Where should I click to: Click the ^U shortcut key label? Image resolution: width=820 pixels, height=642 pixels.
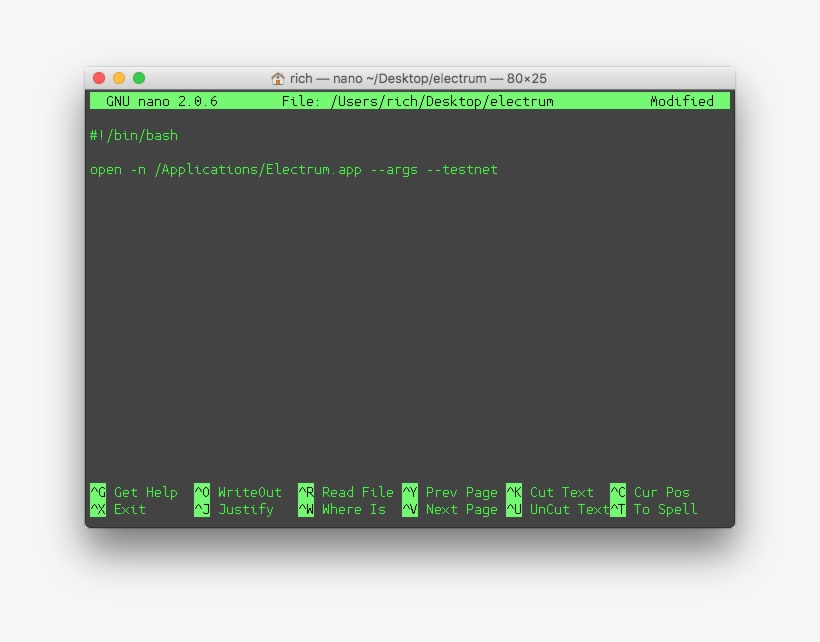pyautogui.click(x=514, y=509)
